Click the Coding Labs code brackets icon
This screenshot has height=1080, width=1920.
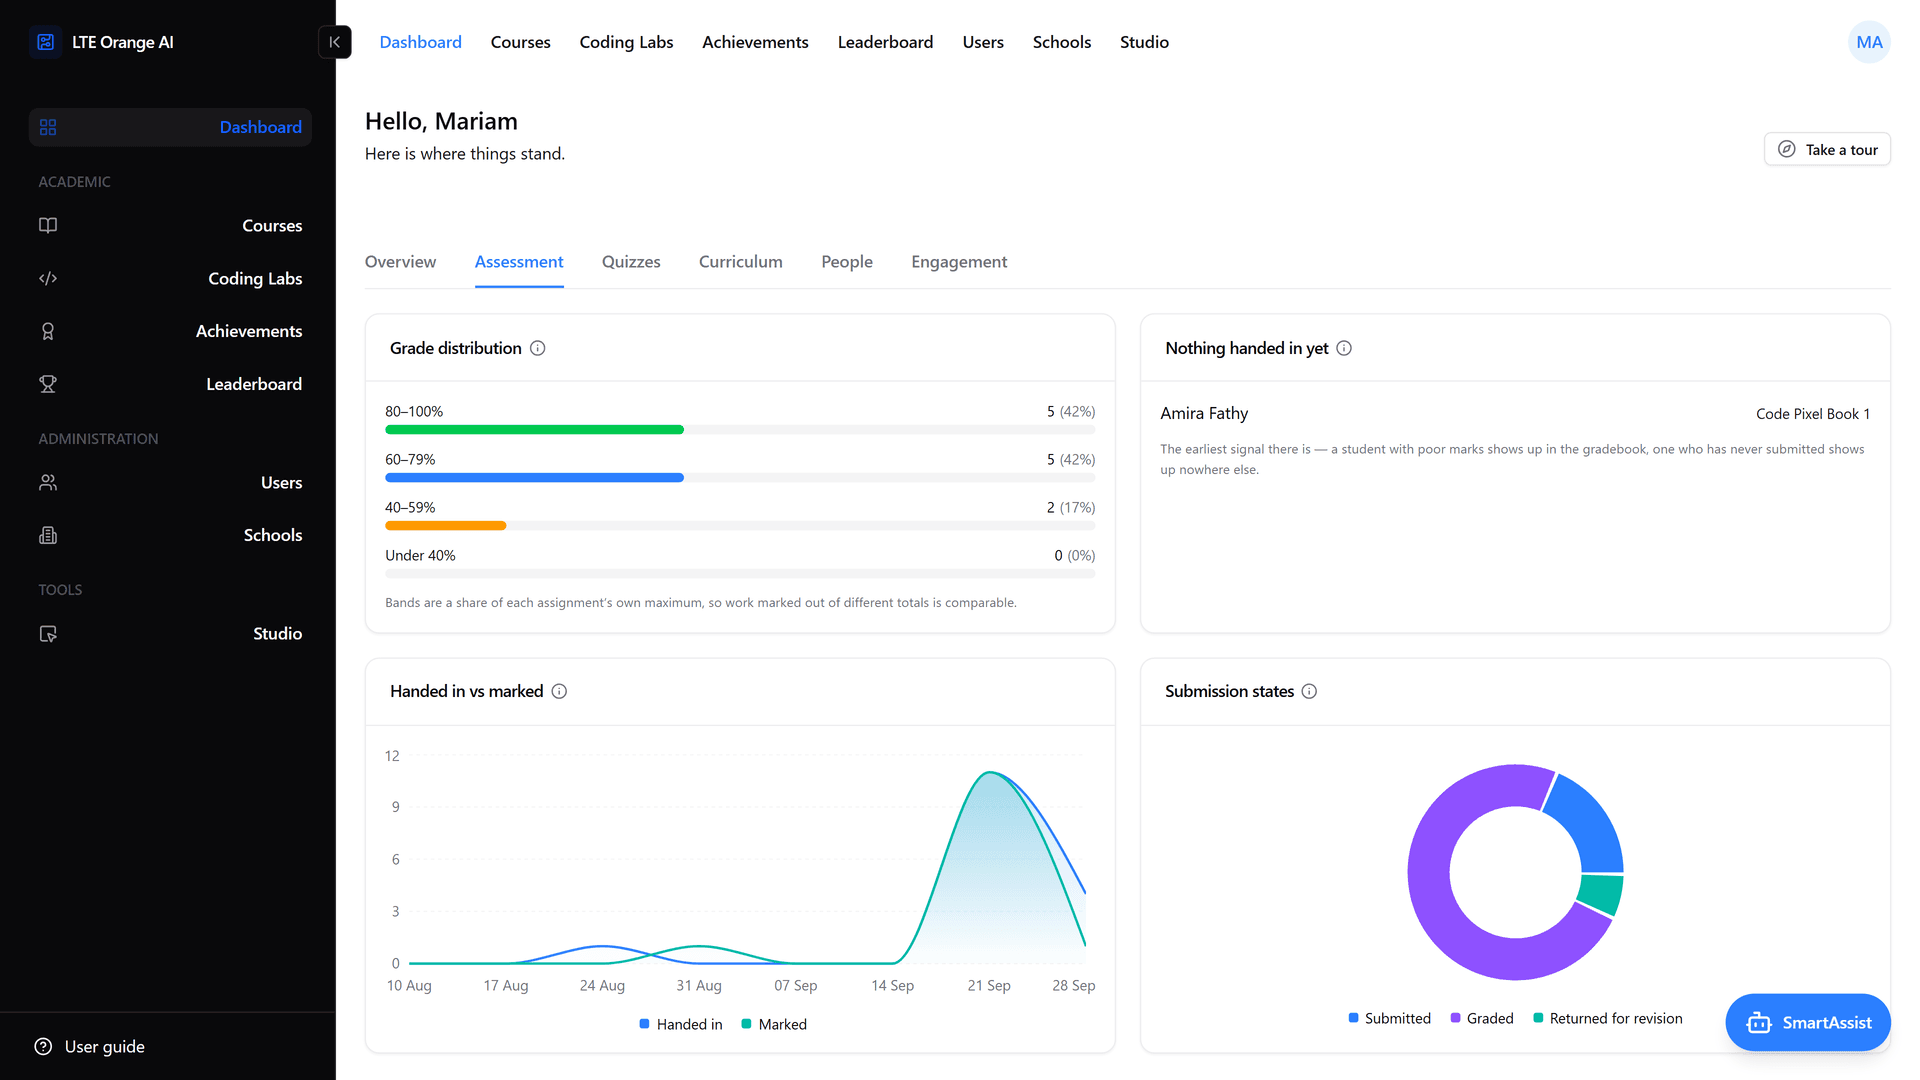[x=48, y=278]
